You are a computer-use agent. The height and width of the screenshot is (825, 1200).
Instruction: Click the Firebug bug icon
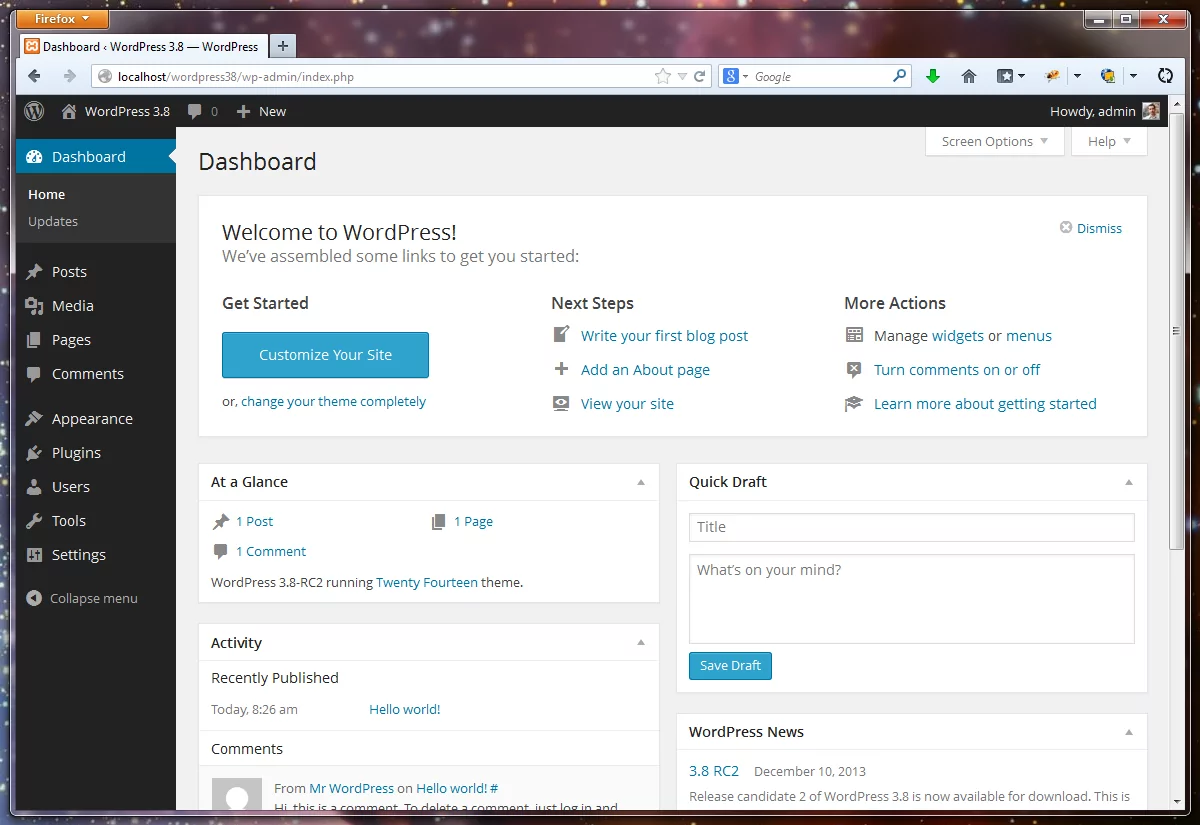[1052, 76]
